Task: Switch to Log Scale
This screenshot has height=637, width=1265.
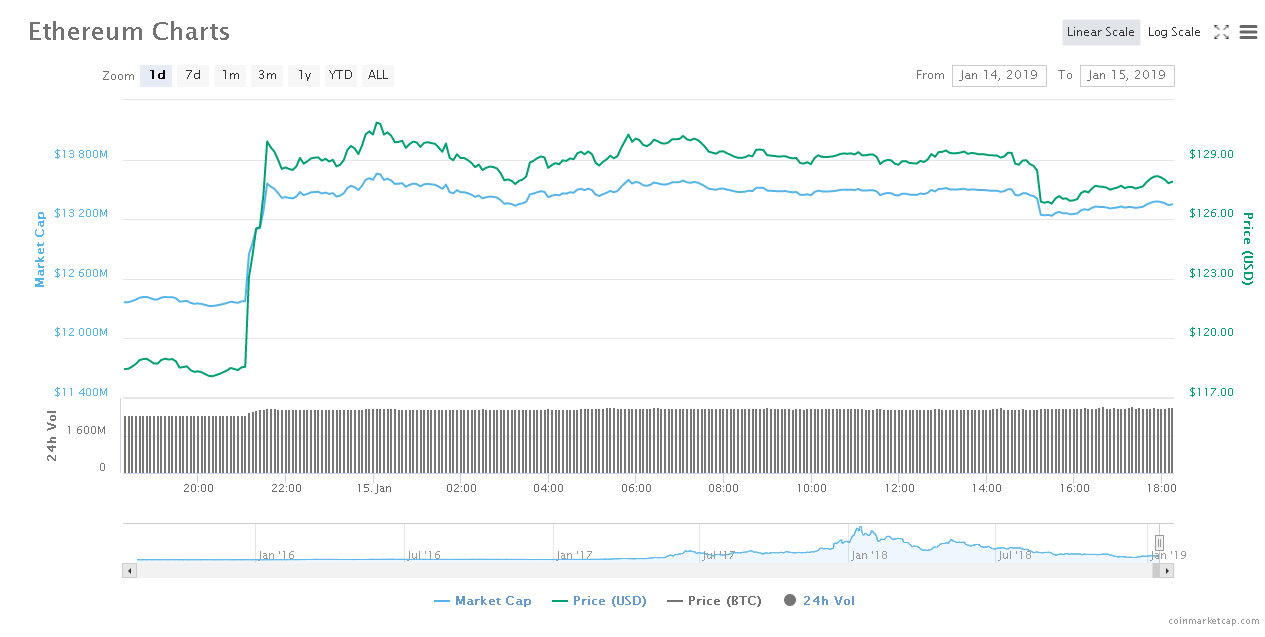Action: [1174, 32]
